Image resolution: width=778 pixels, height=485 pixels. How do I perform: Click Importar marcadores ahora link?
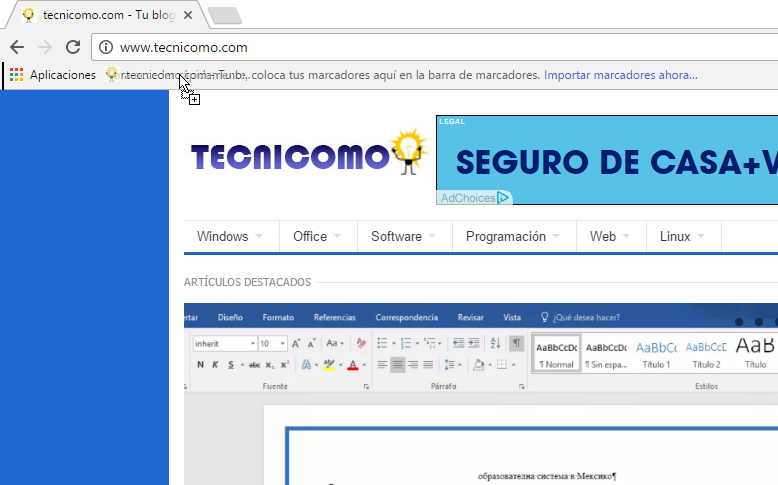[621, 75]
